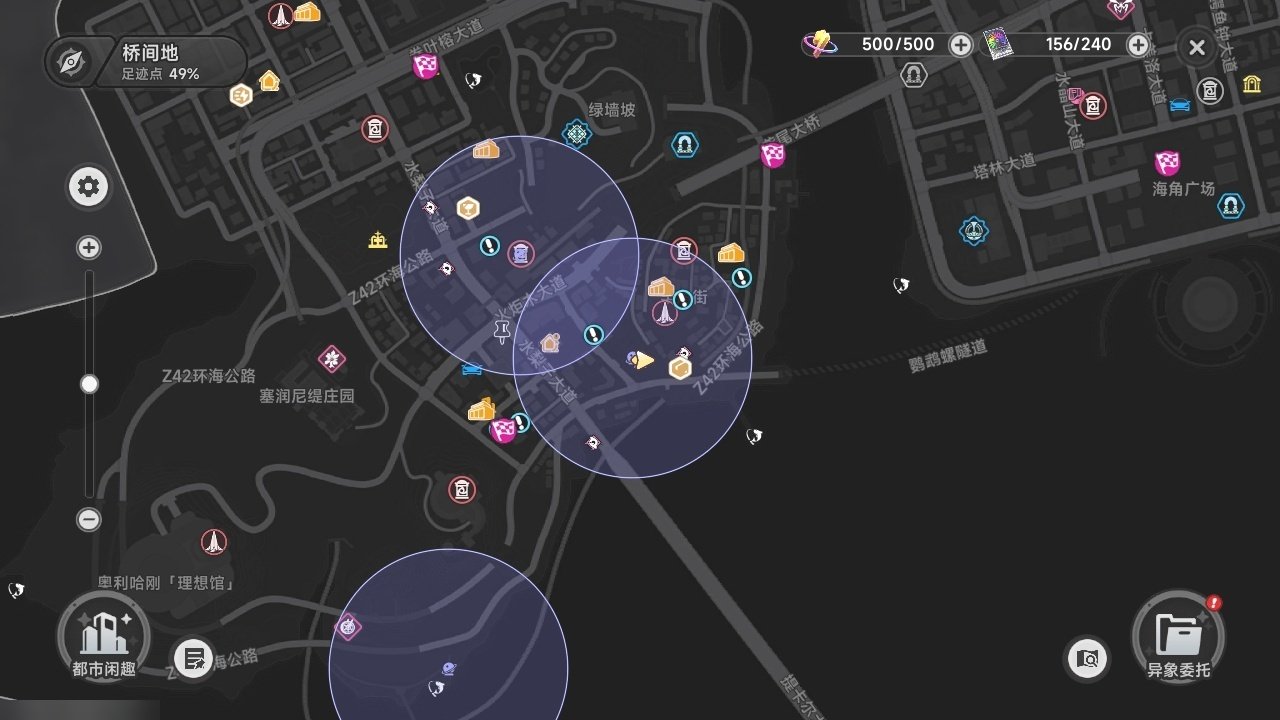Select the yellow church marker by Z42环海公路
Screen dimensions: 1280x720
coord(378,240)
